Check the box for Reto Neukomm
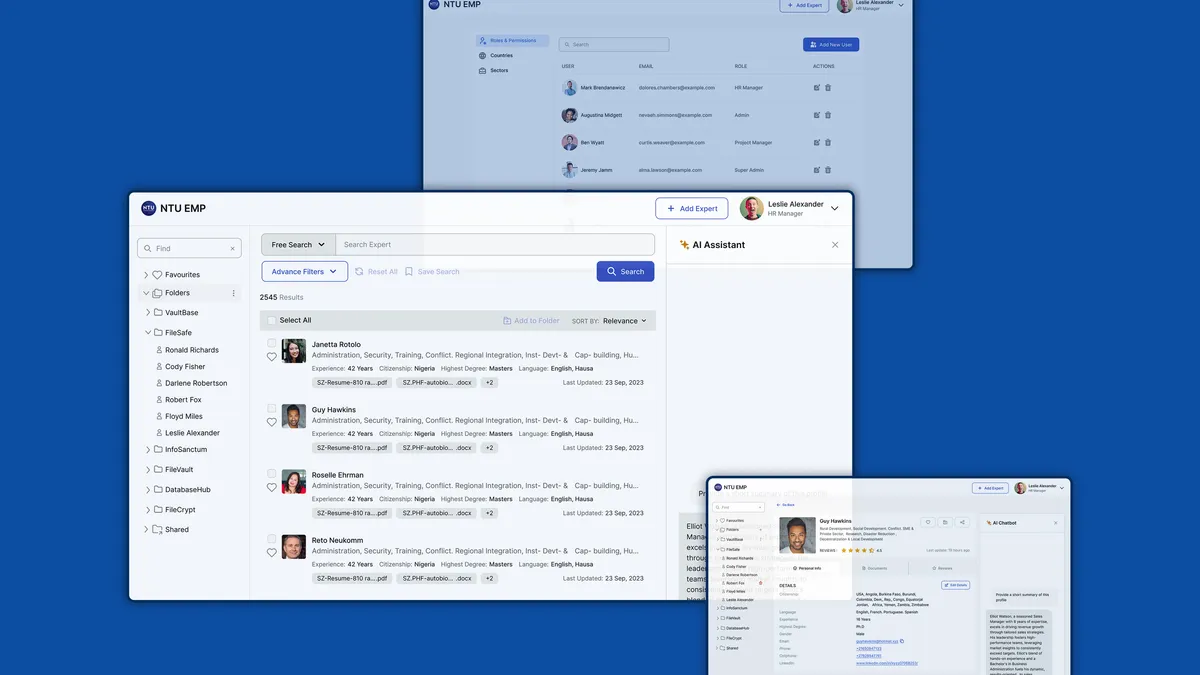This screenshot has height=675, width=1200. [x=272, y=539]
